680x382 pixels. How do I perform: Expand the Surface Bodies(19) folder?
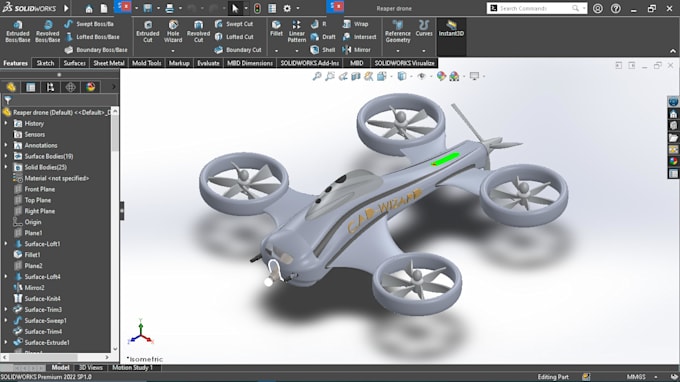(6, 156)
